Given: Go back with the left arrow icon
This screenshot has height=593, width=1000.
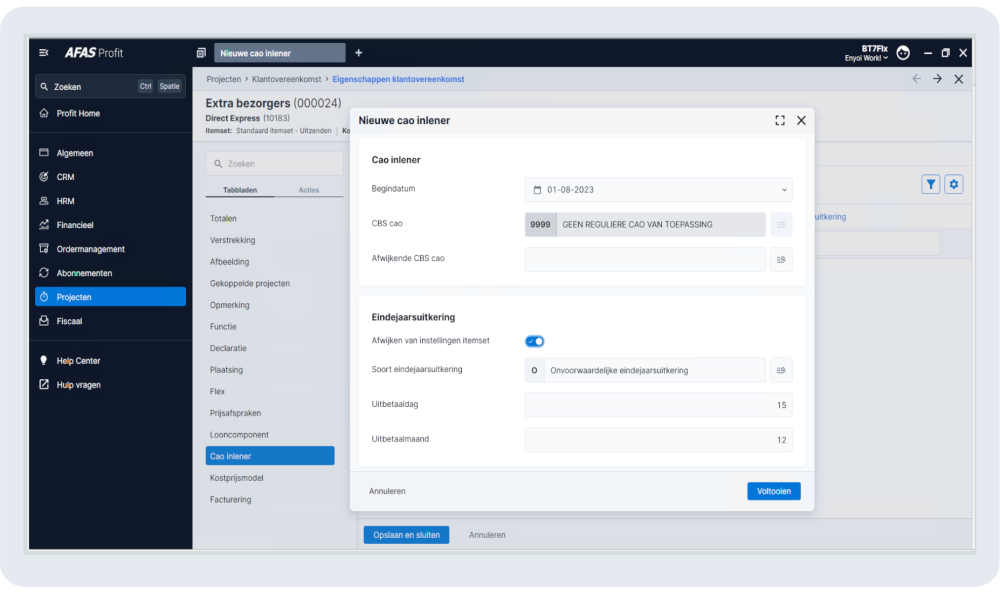Looking at the screenshot, I should [916, 79].
